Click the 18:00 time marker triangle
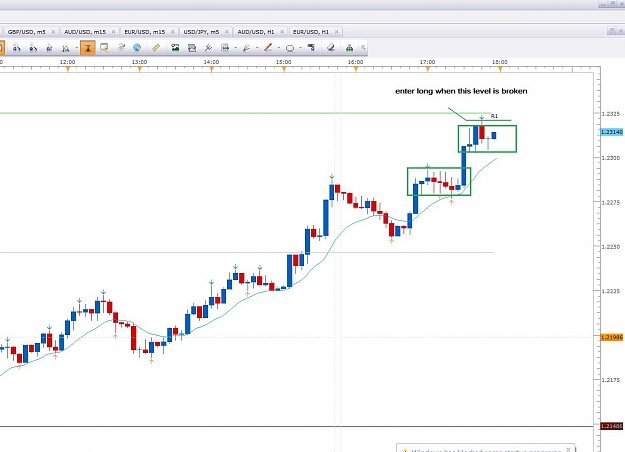This screenshot has width=625, height=452. coord(500,69)
